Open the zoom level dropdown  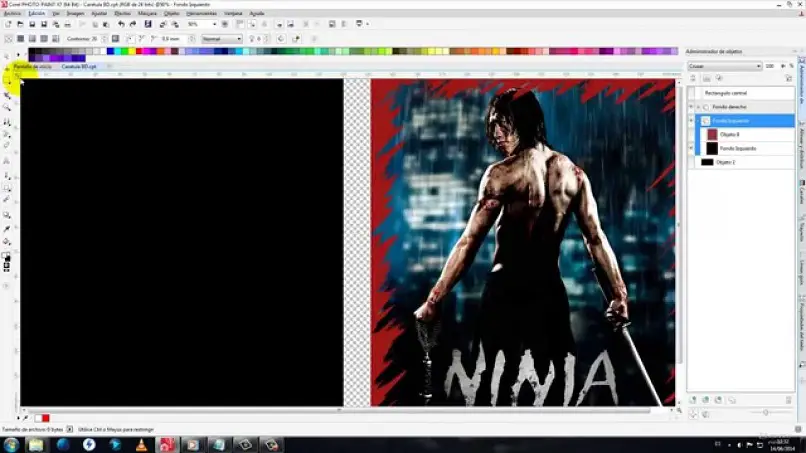click(214, 24)
